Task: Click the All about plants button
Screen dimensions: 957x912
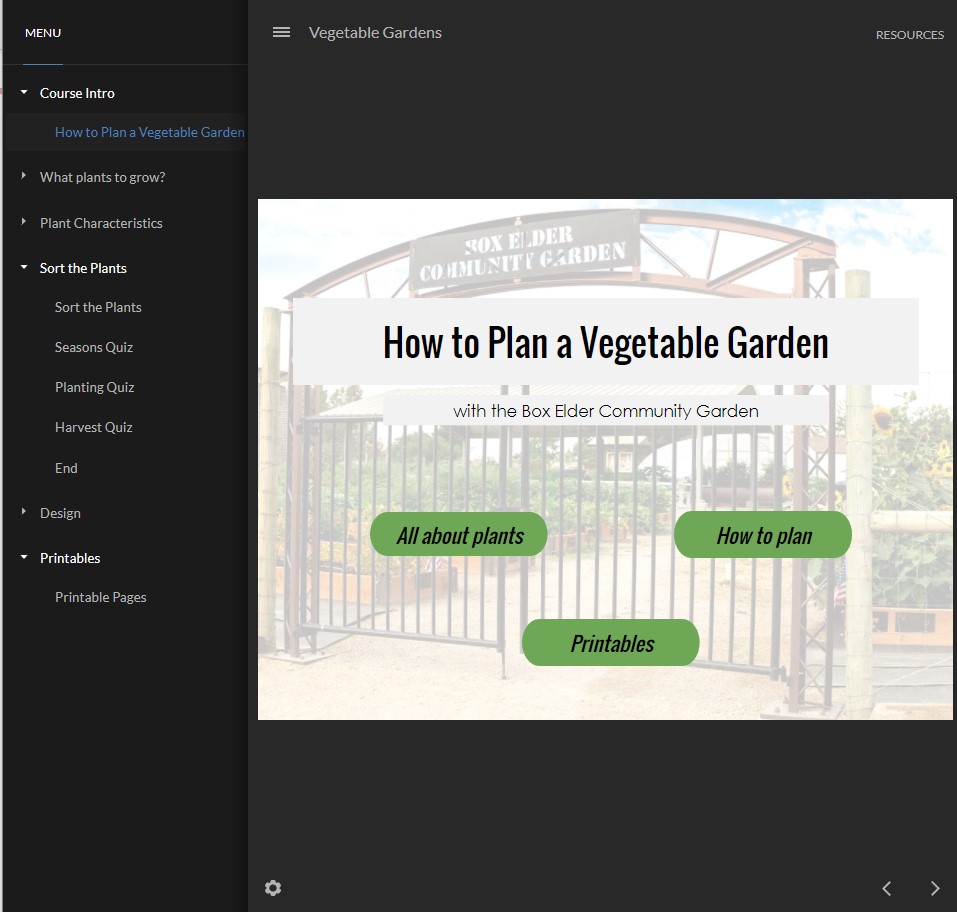Action: (459, 535)
